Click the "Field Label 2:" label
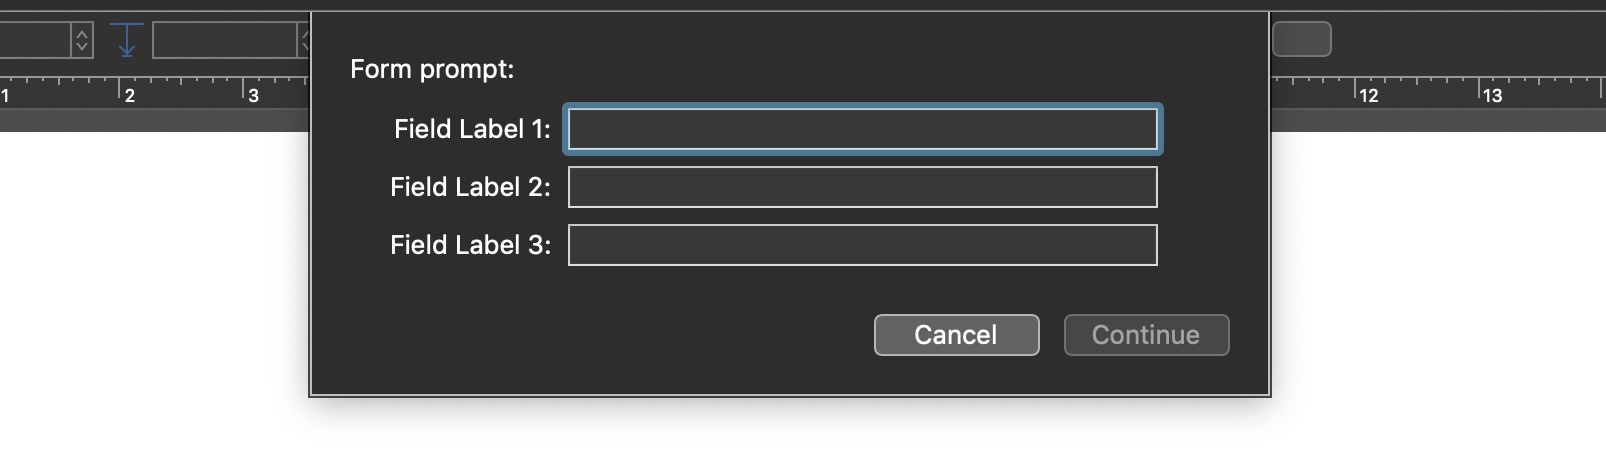1606x450 pixels. (470, 187)
